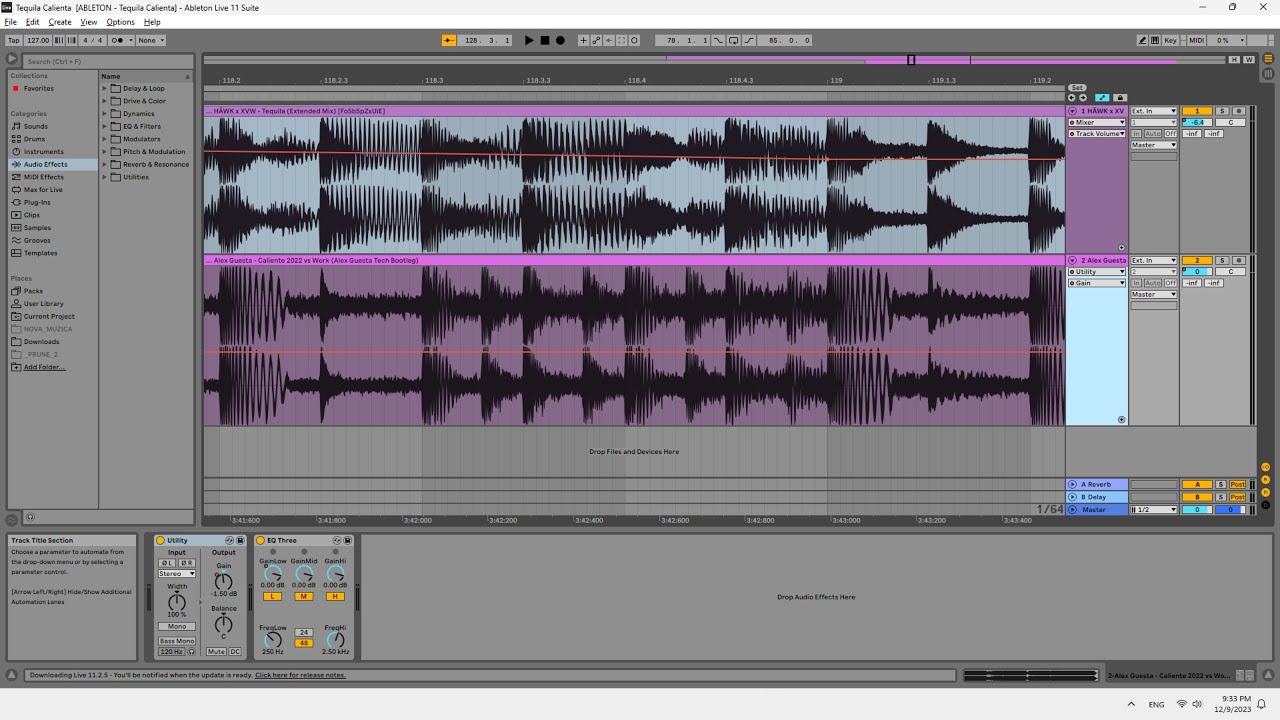Toggle the Follow playback icon
Viewport: 1280px width, 720px height.
tap(449, 40)
